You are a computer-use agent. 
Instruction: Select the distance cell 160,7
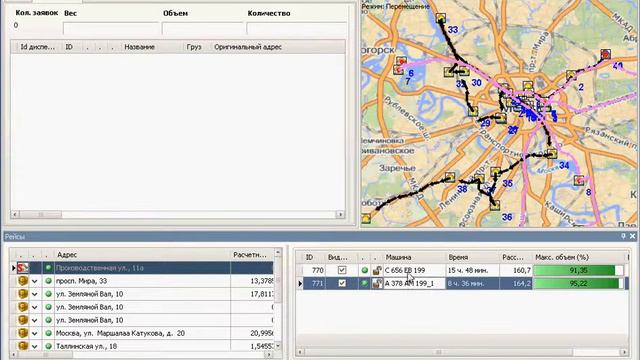pyautogui.click(x=516, y=270)
